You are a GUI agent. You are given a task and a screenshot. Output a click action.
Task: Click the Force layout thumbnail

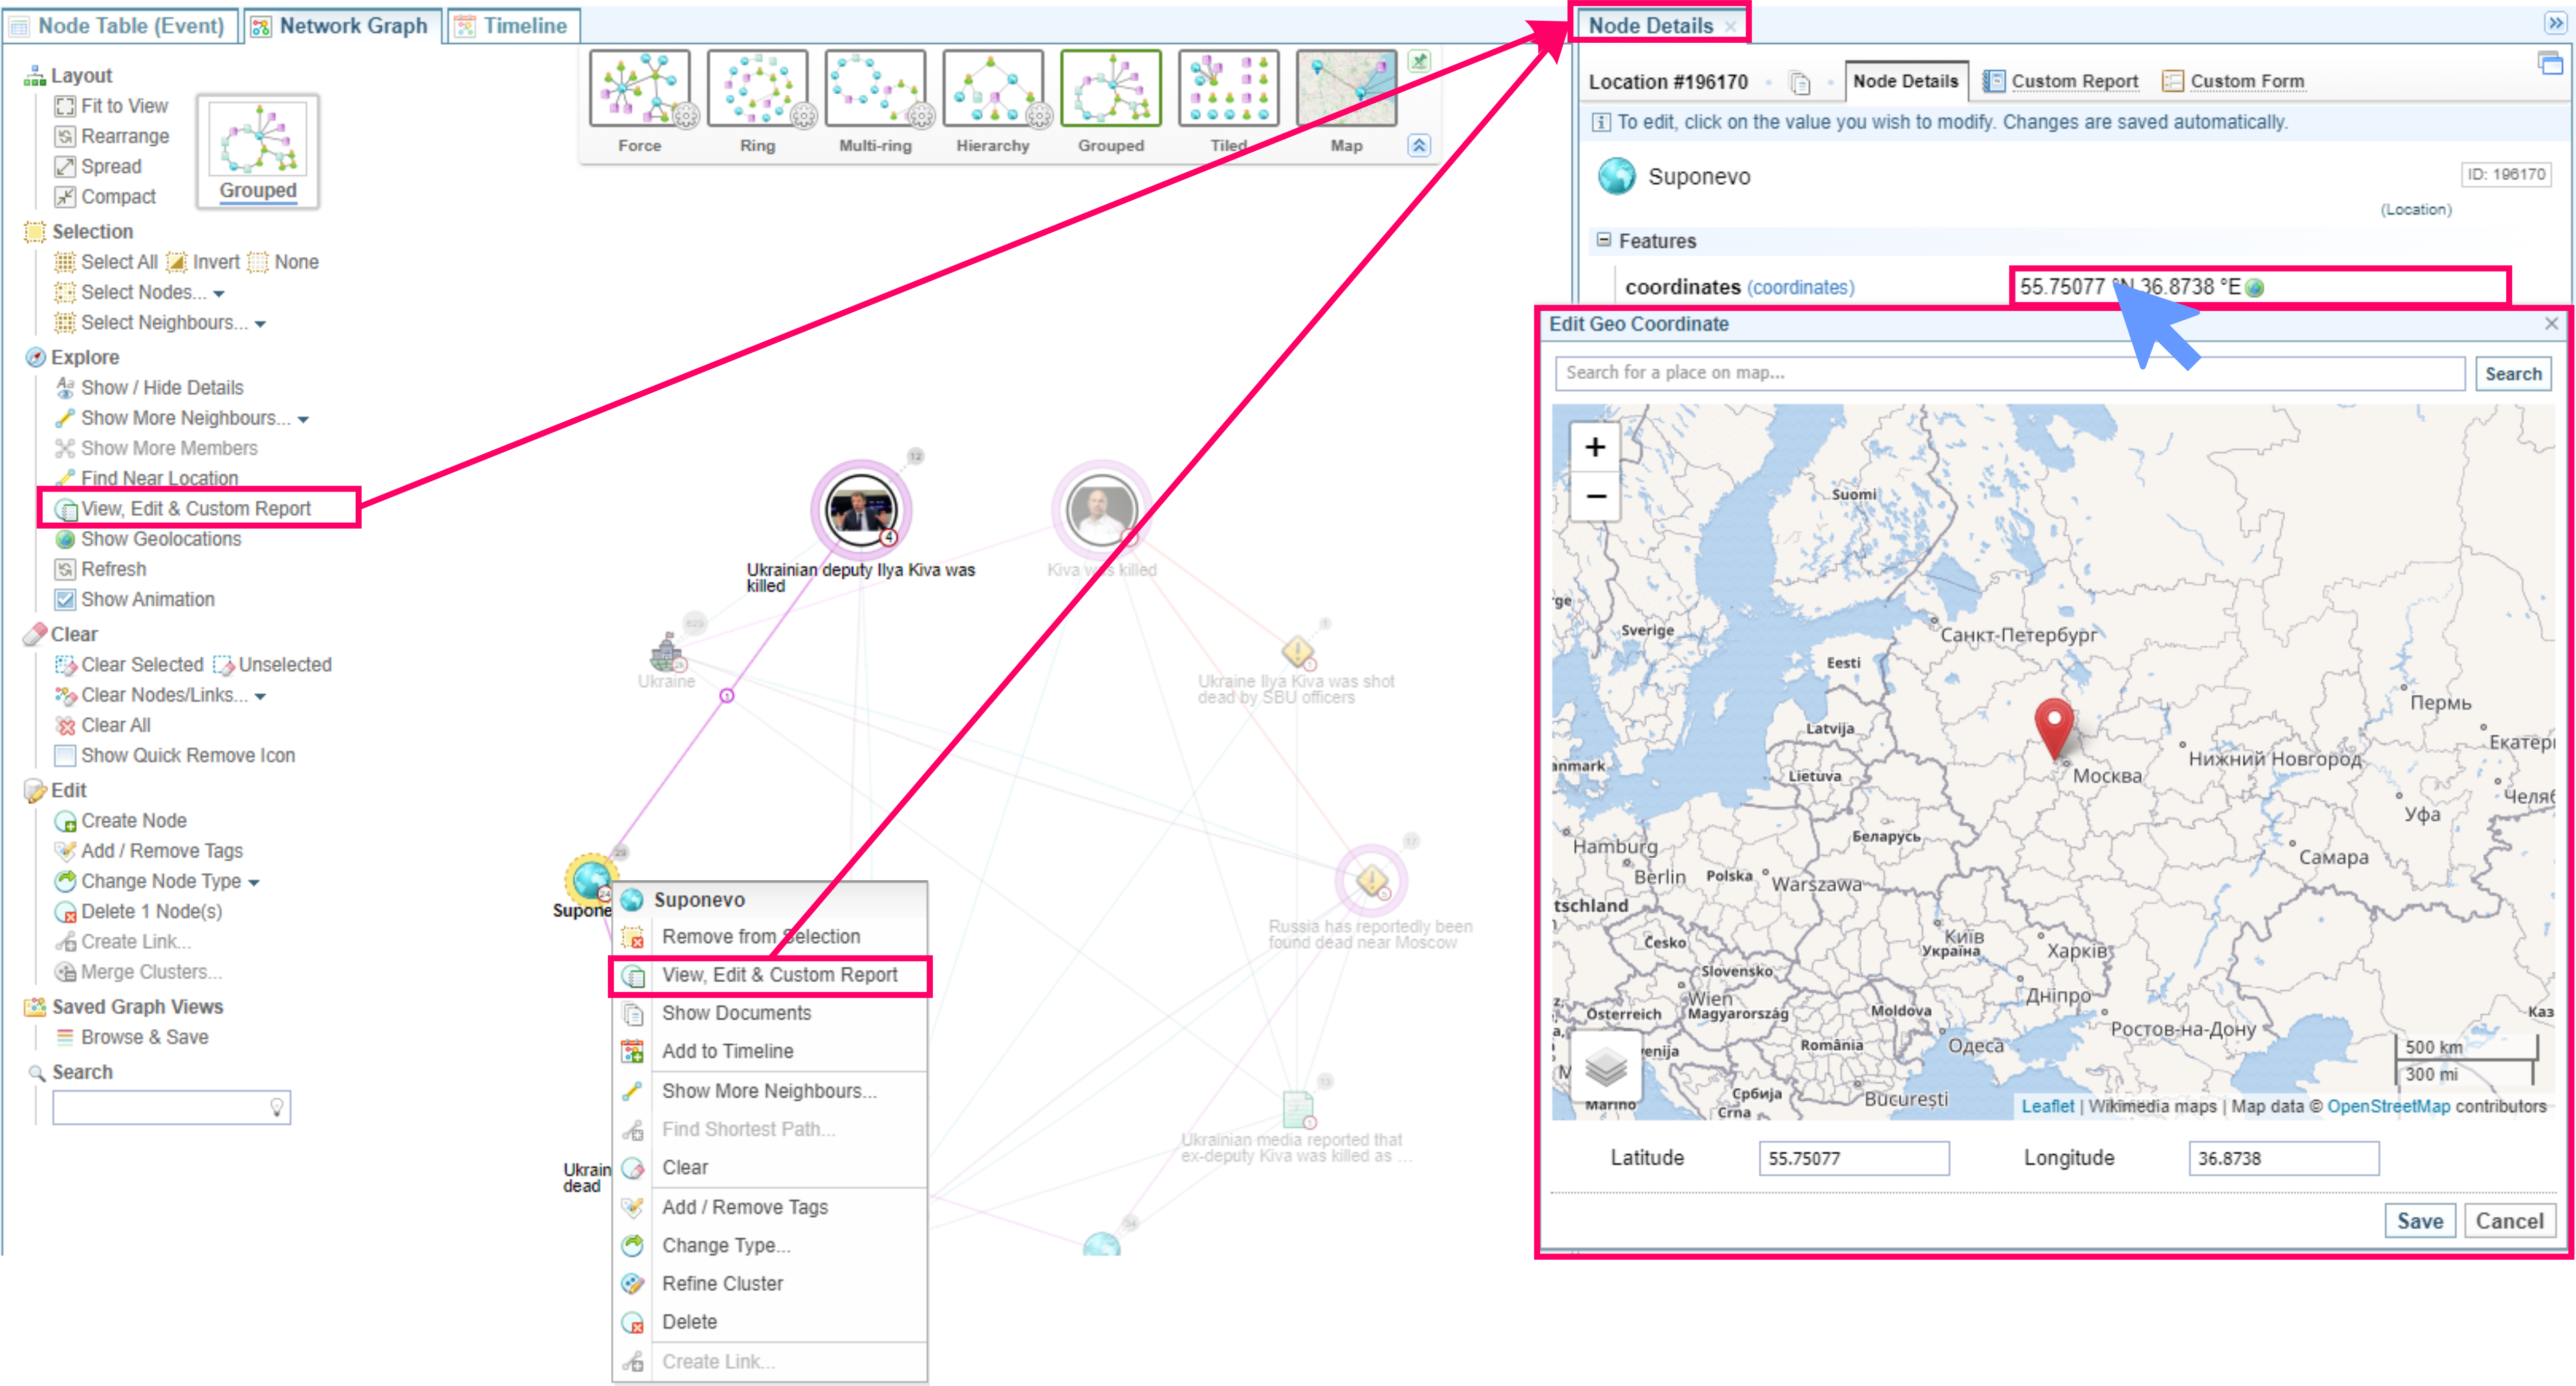[639, 89]
